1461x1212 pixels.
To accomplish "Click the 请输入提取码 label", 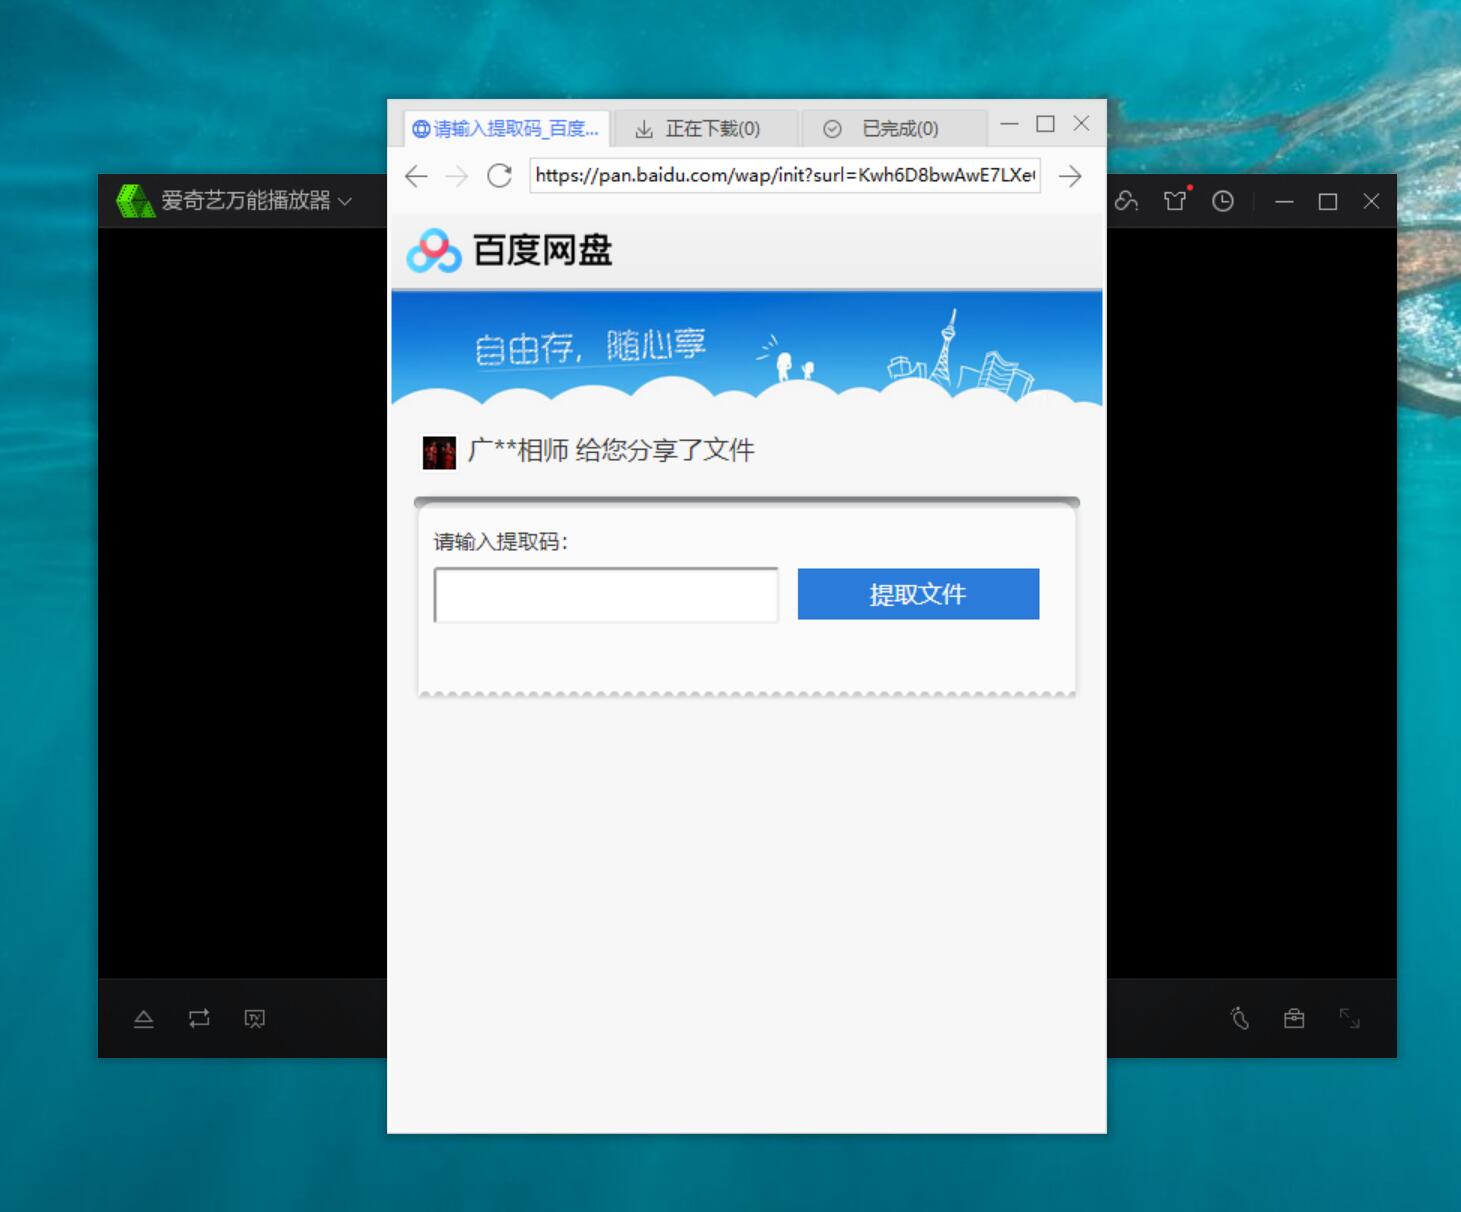I will [501, 542].
